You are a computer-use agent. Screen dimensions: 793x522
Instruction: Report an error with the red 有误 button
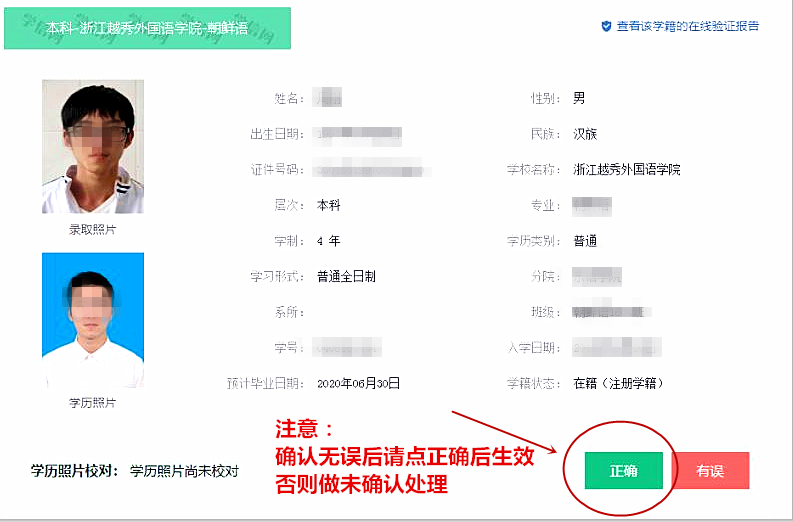pyautogui.click(x=711, y=470)
